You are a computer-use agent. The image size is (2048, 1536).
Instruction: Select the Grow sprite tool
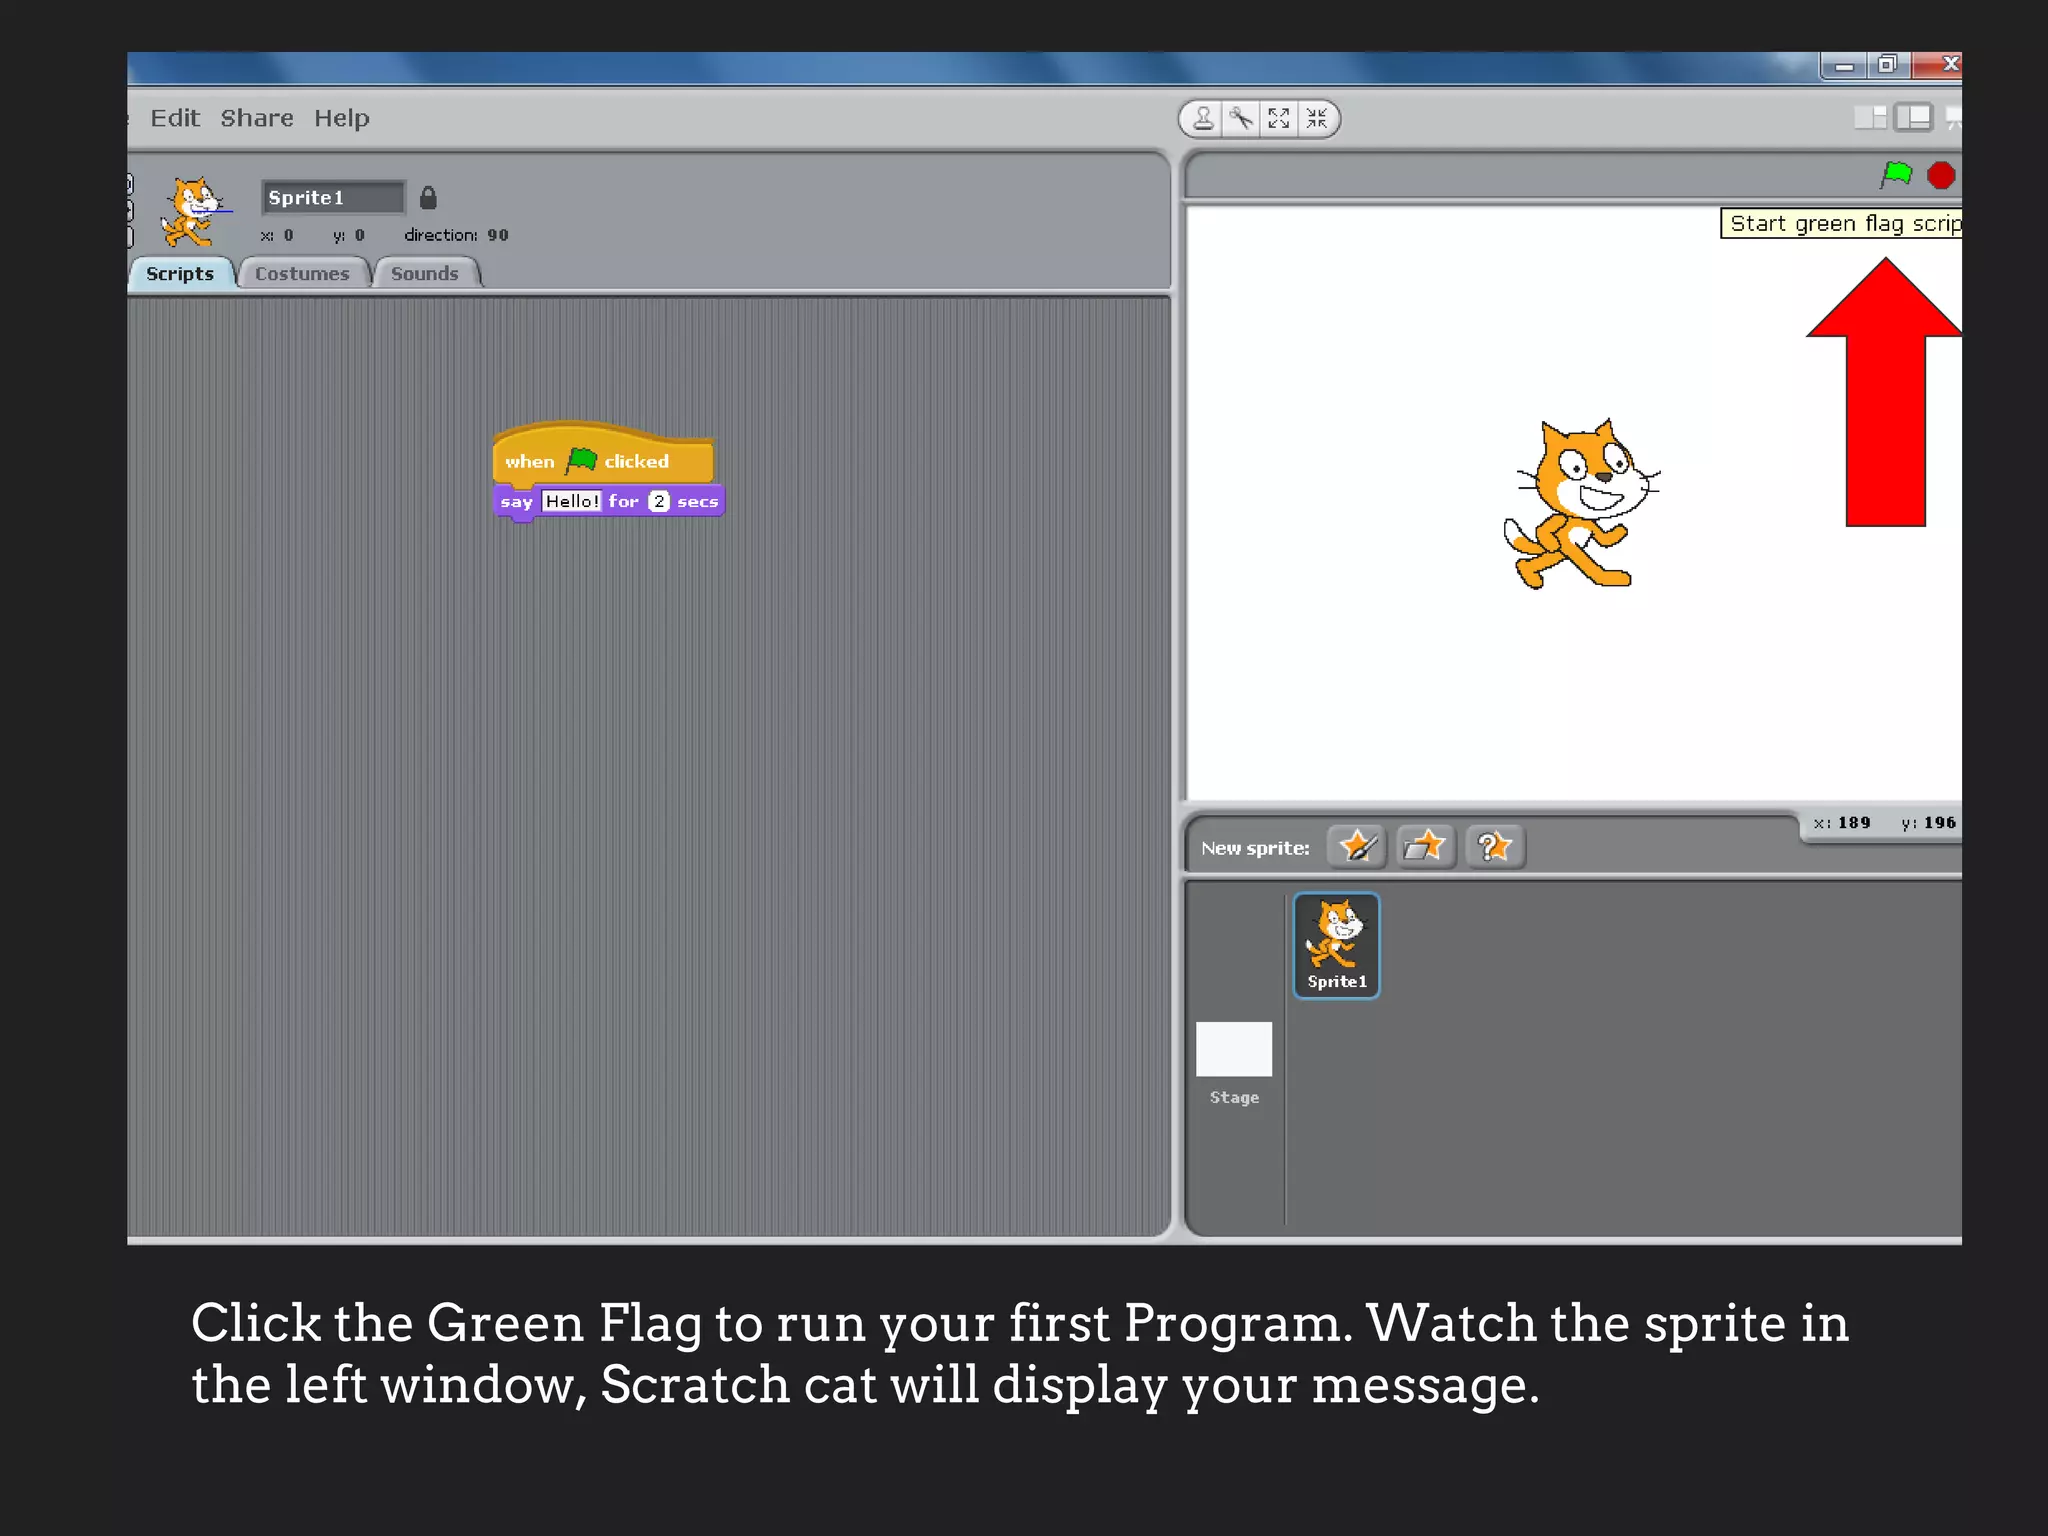coord(1279,119)
